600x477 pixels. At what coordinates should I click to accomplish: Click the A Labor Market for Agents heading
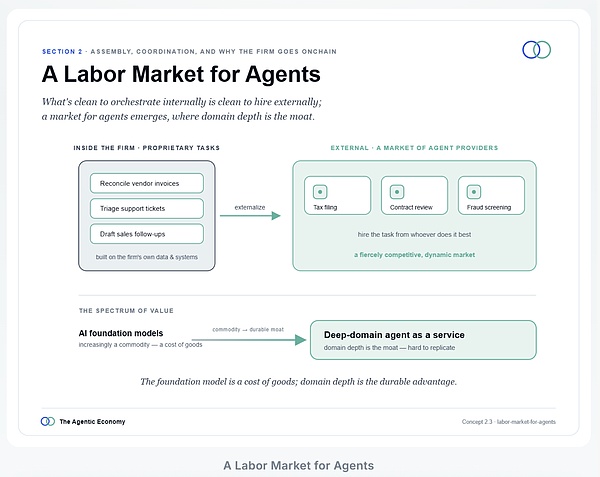tap(181, 74)
